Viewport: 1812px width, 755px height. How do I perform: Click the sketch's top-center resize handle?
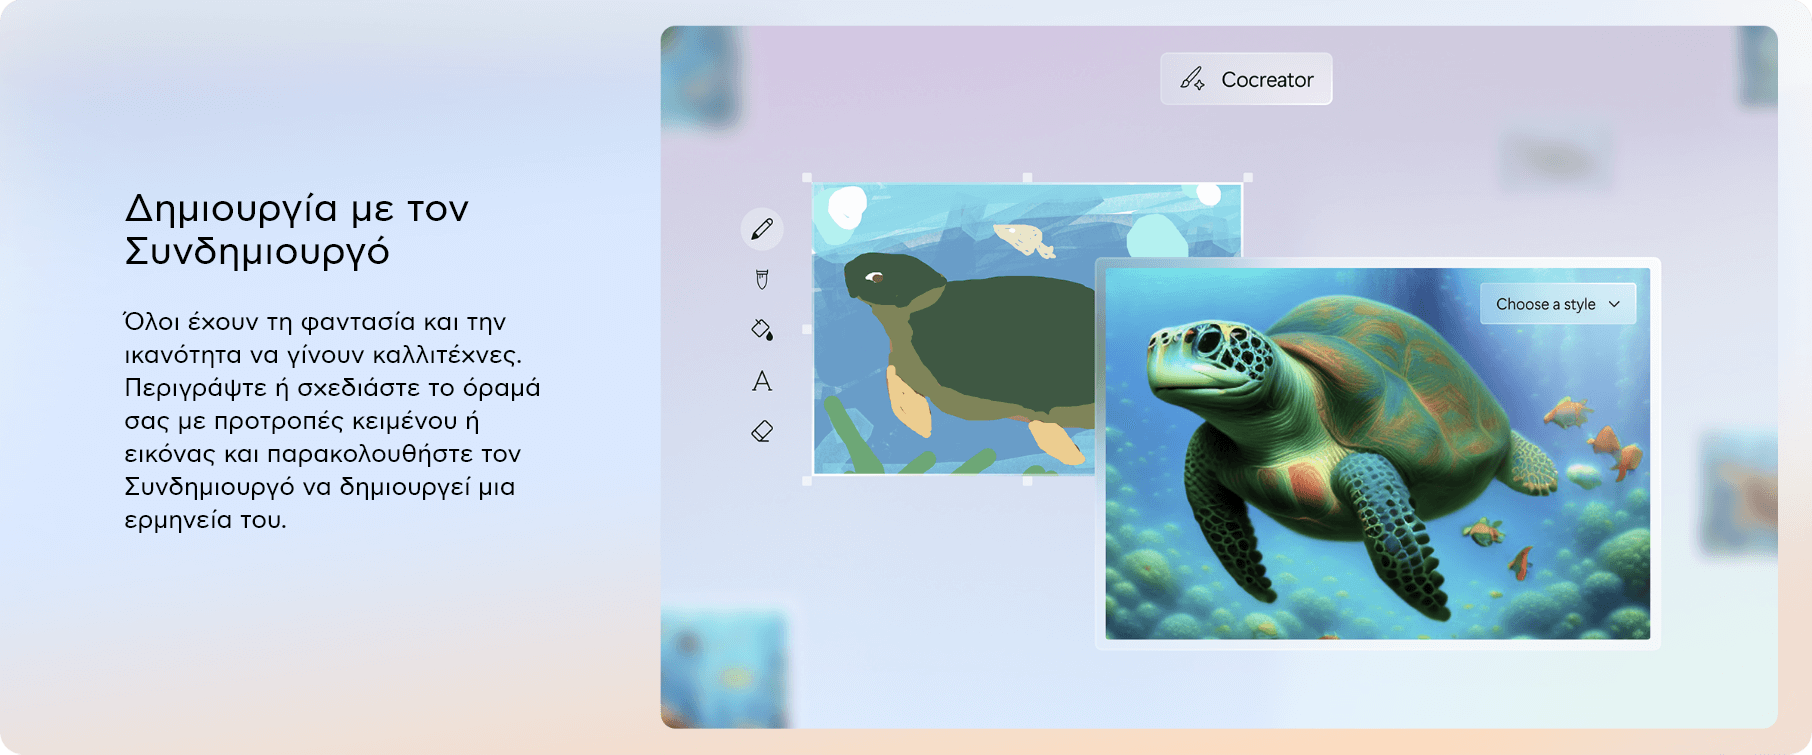click(1028, 178)
